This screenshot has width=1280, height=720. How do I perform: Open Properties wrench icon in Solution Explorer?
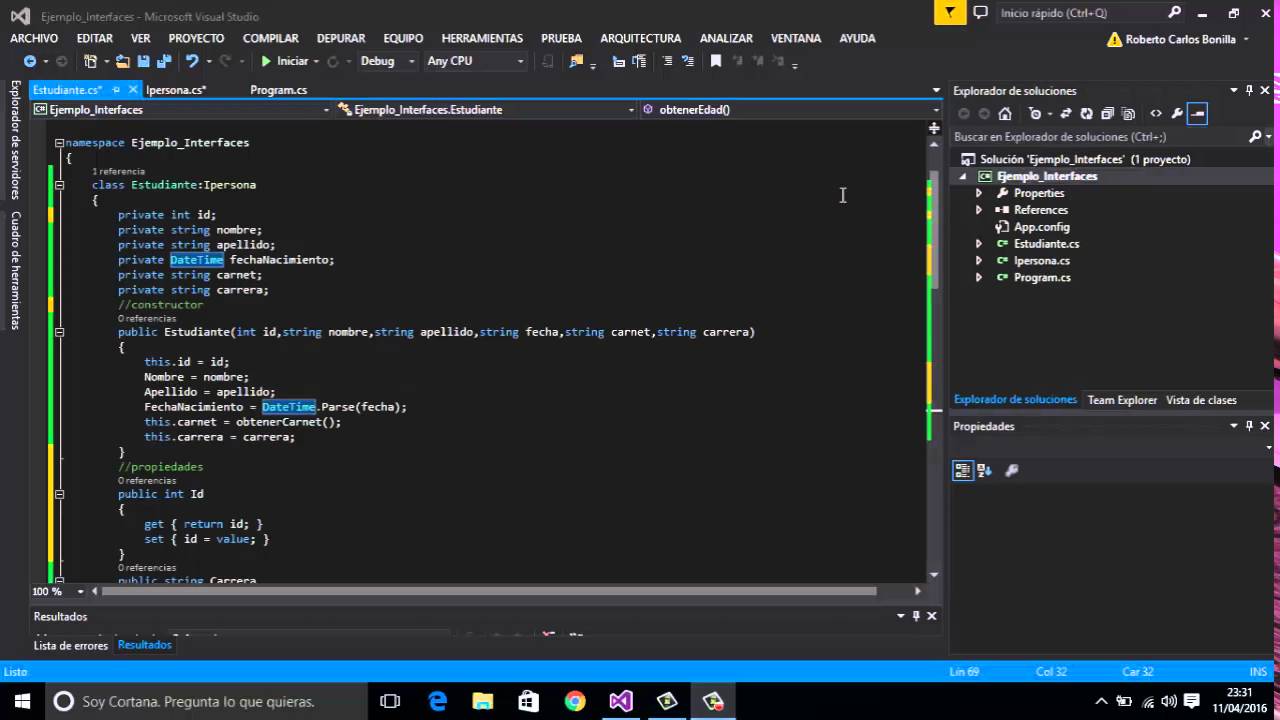[1177, 113]
